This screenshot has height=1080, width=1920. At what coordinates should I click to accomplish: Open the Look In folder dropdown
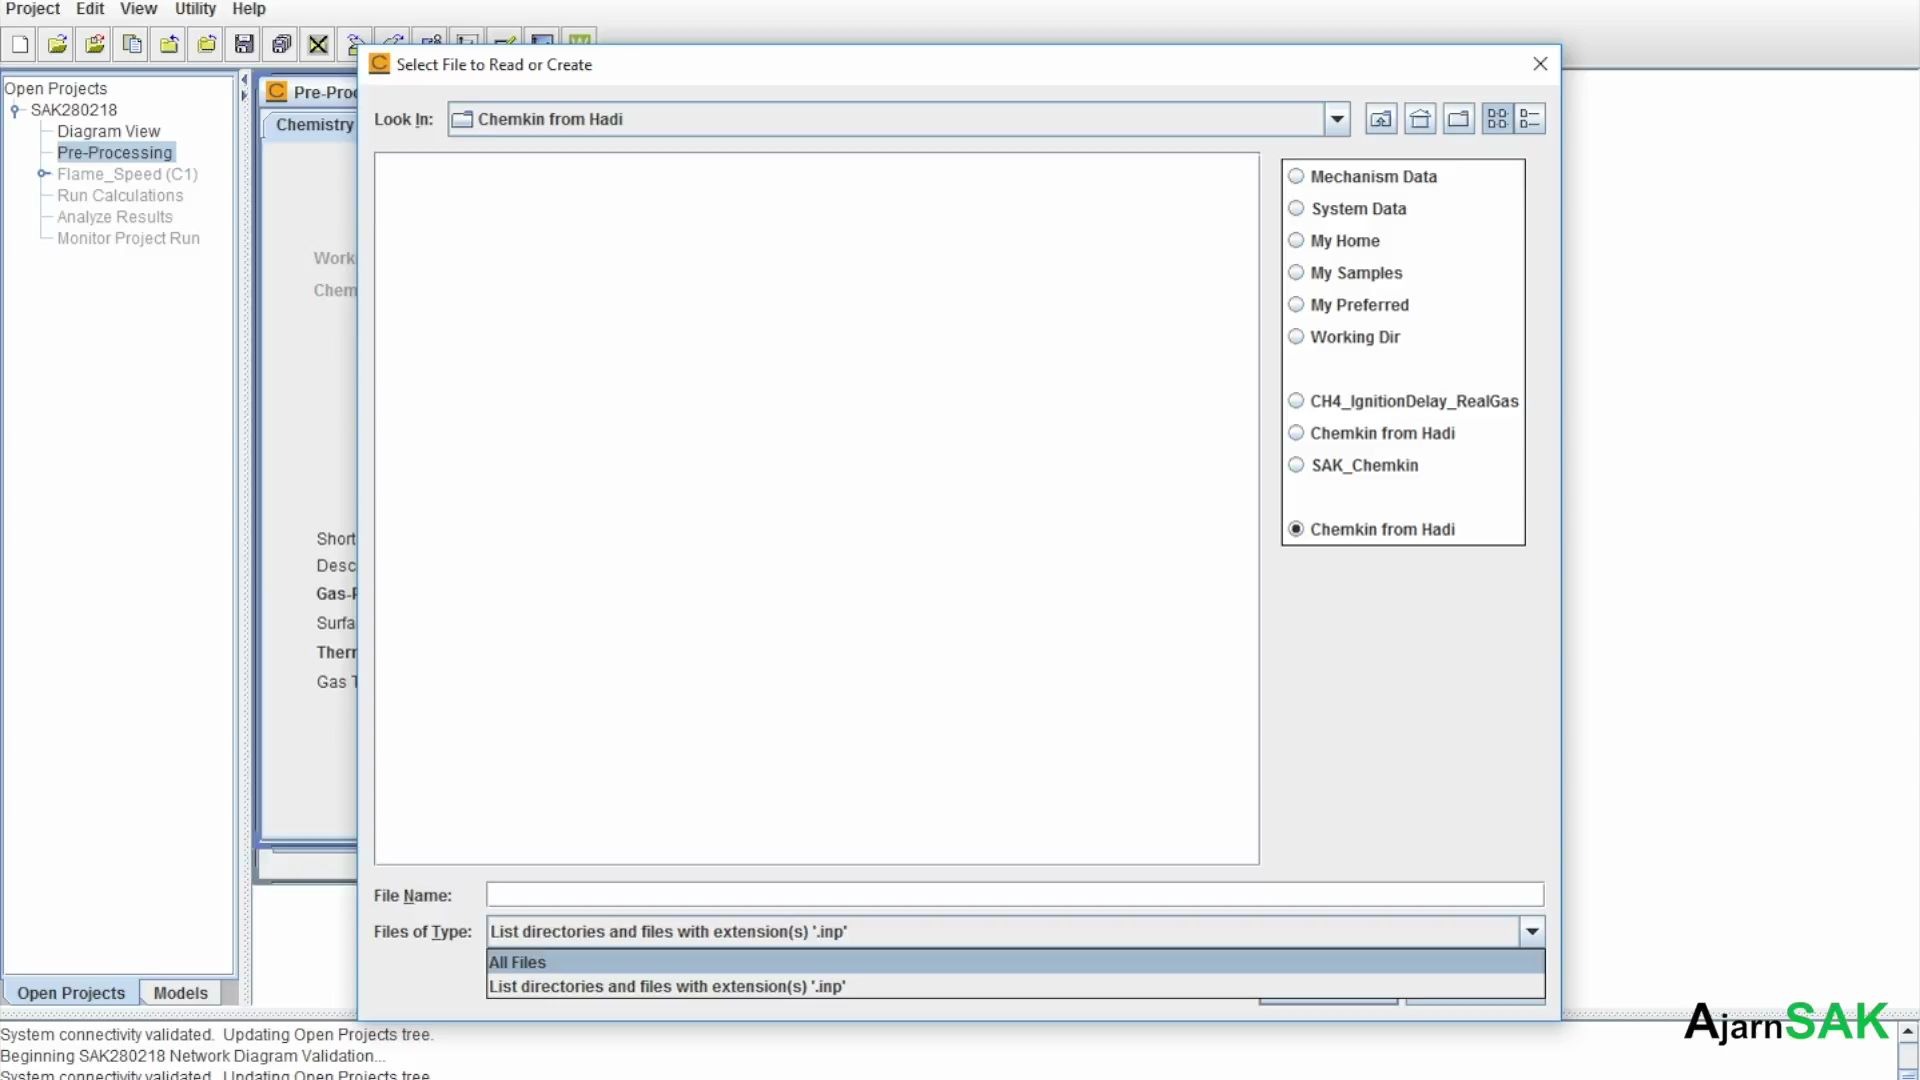pos(1337,119)
